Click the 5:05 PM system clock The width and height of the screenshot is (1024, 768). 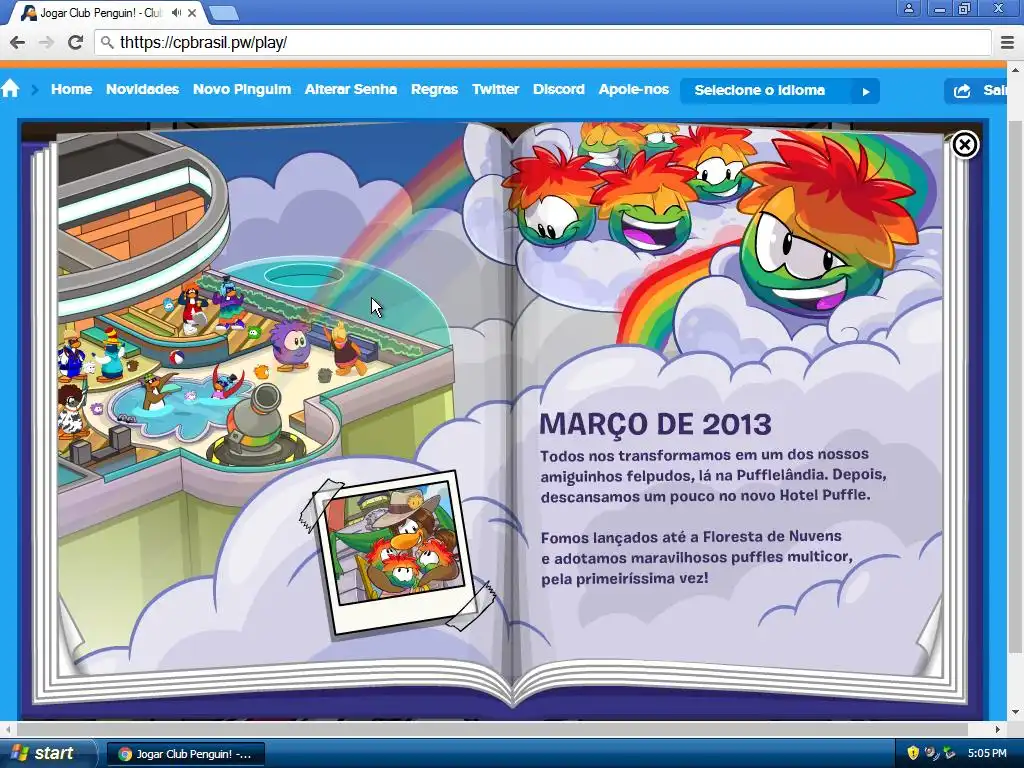[x=987, y=753]
